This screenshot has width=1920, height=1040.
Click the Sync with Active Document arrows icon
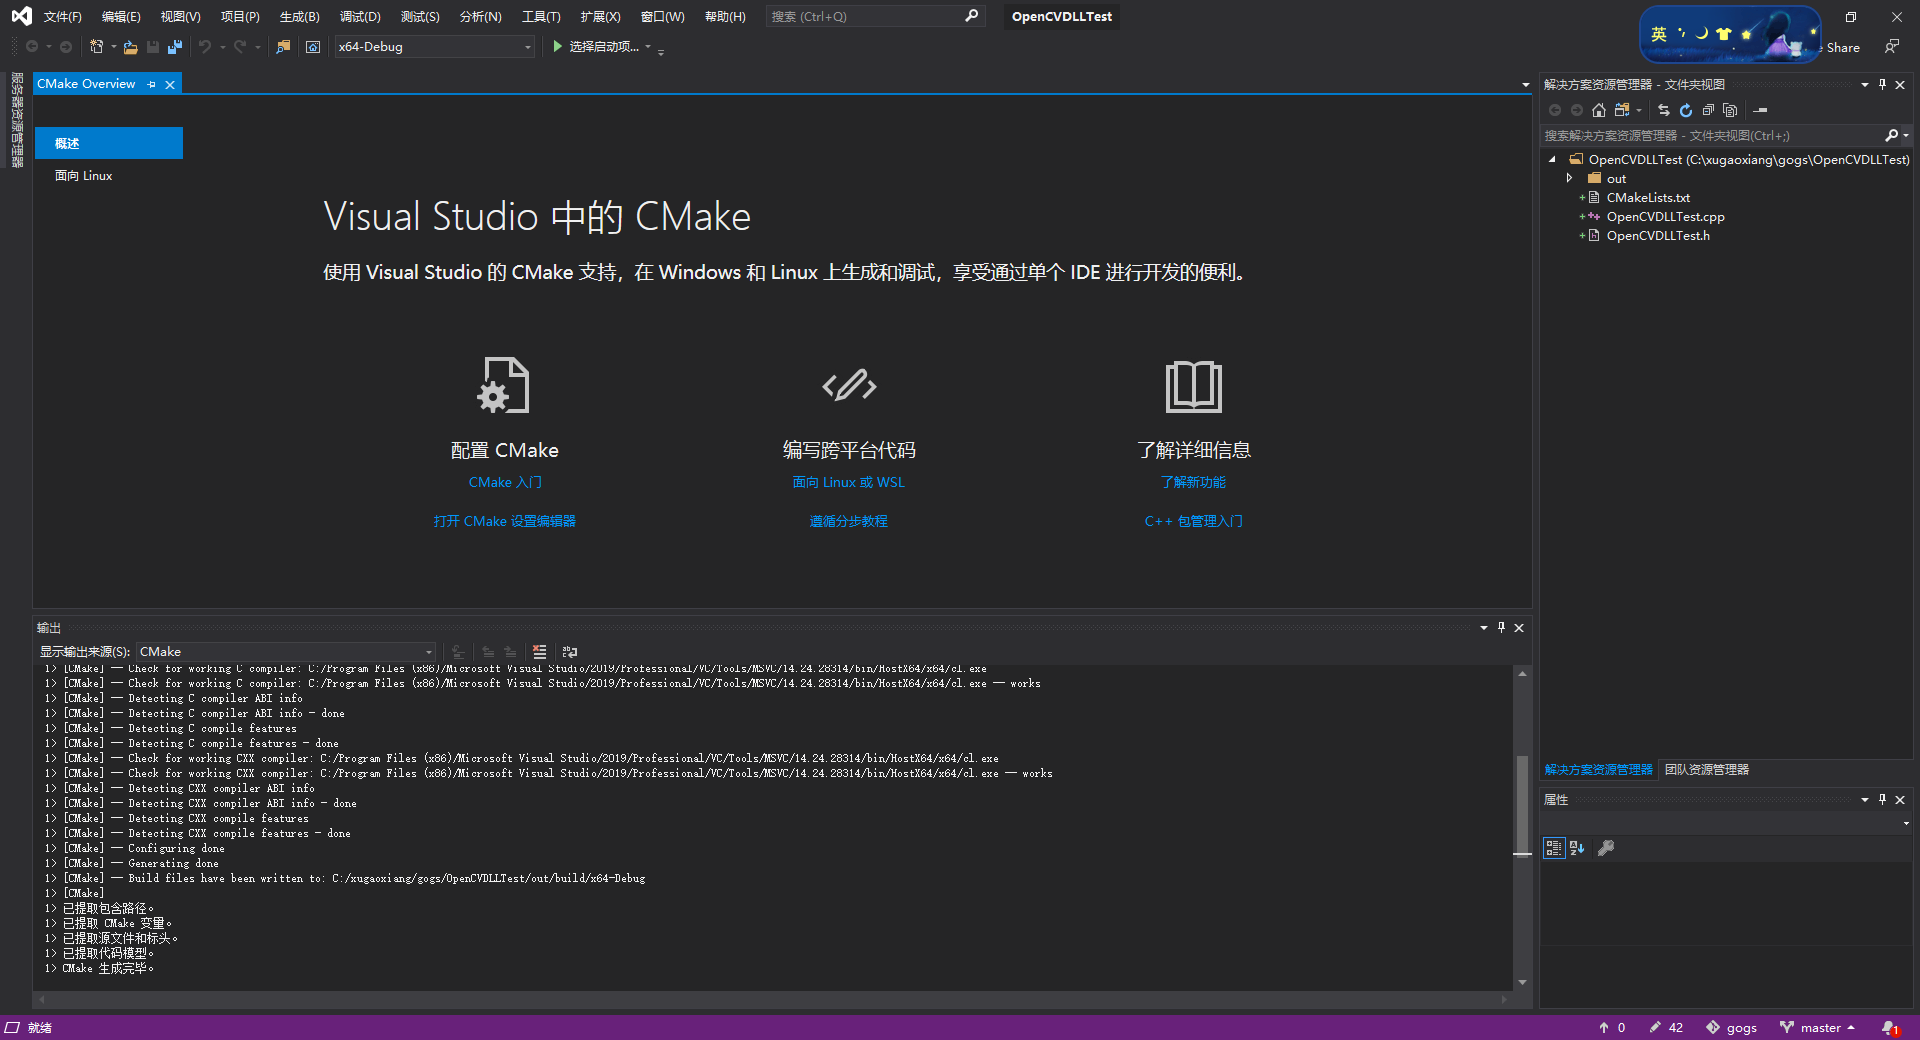(1664, 110)
